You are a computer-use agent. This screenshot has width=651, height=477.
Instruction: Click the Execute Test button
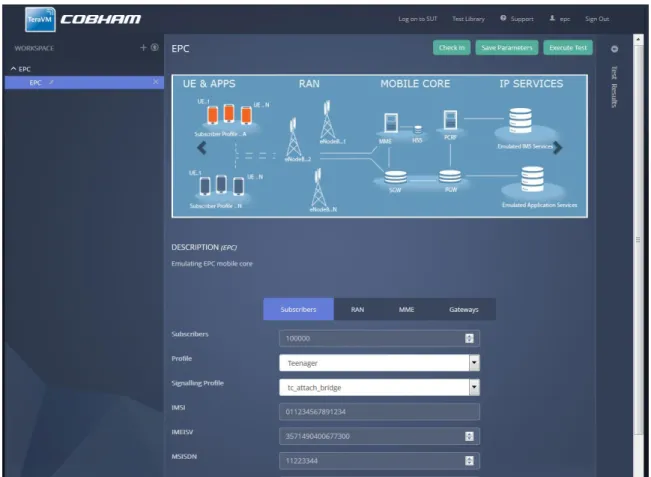pos(568,48)
